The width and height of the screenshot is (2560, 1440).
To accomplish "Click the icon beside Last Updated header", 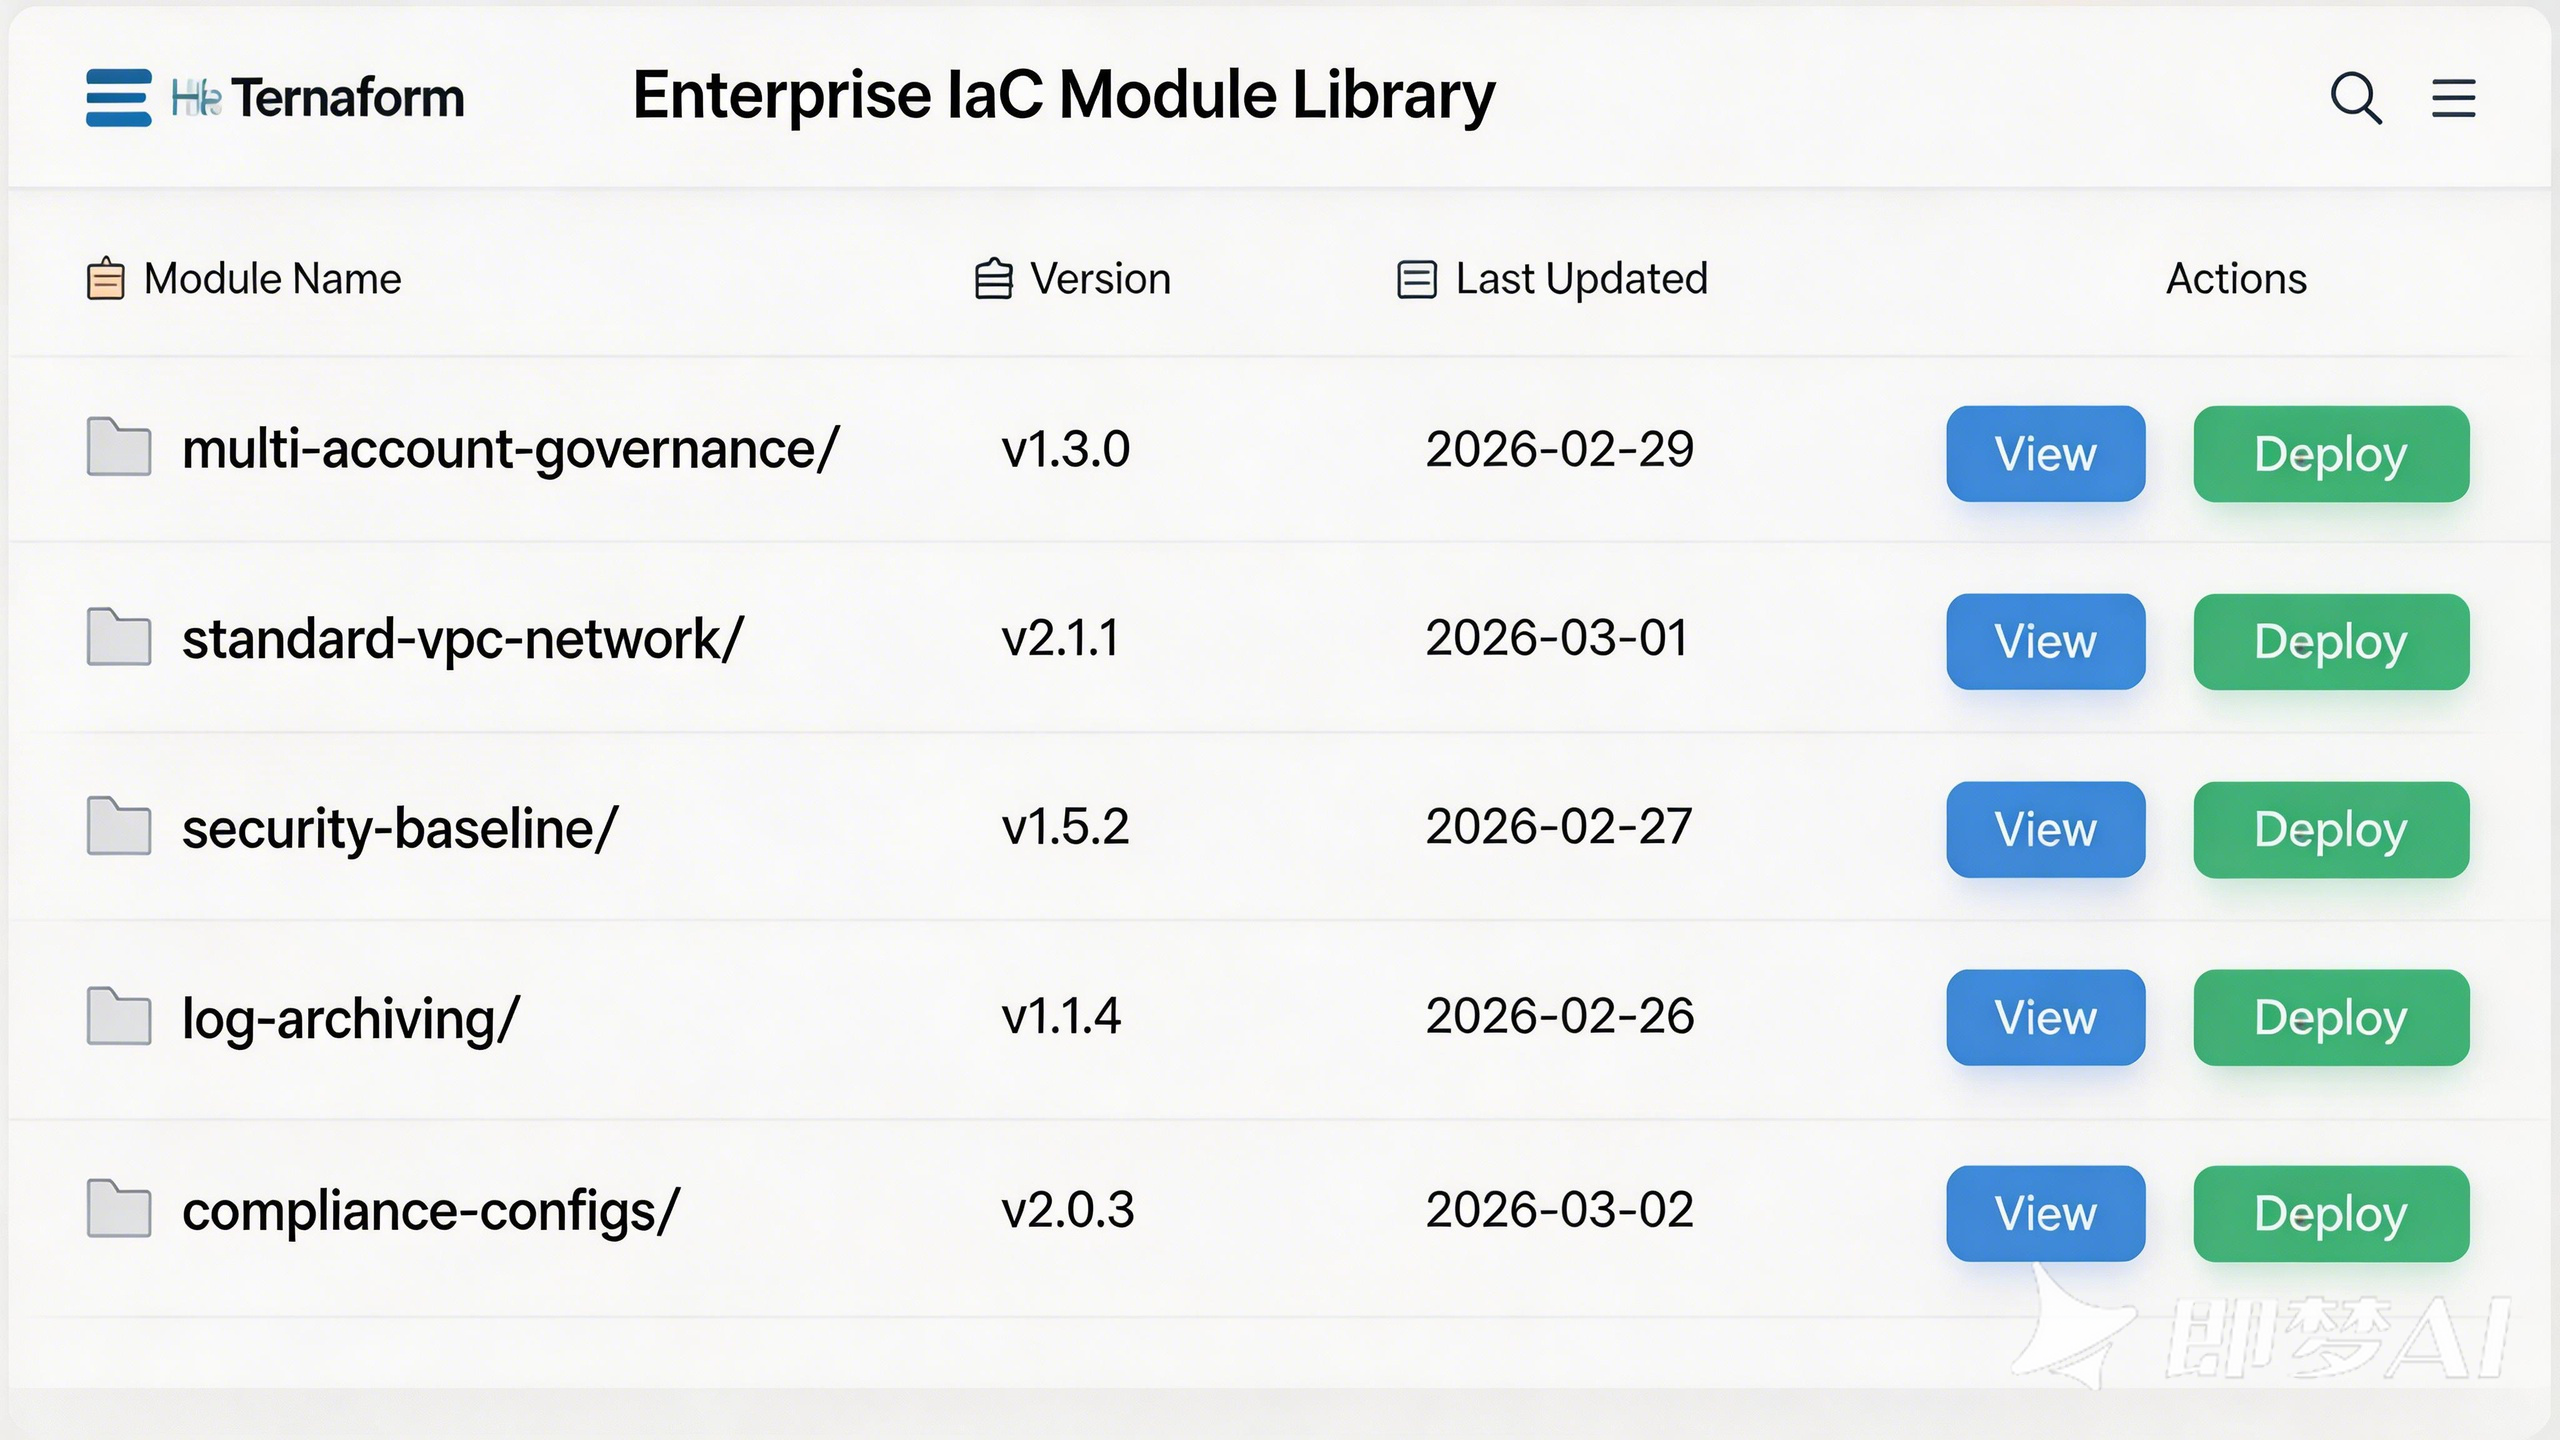I will pyautogui.click(x=1416, y=279).
